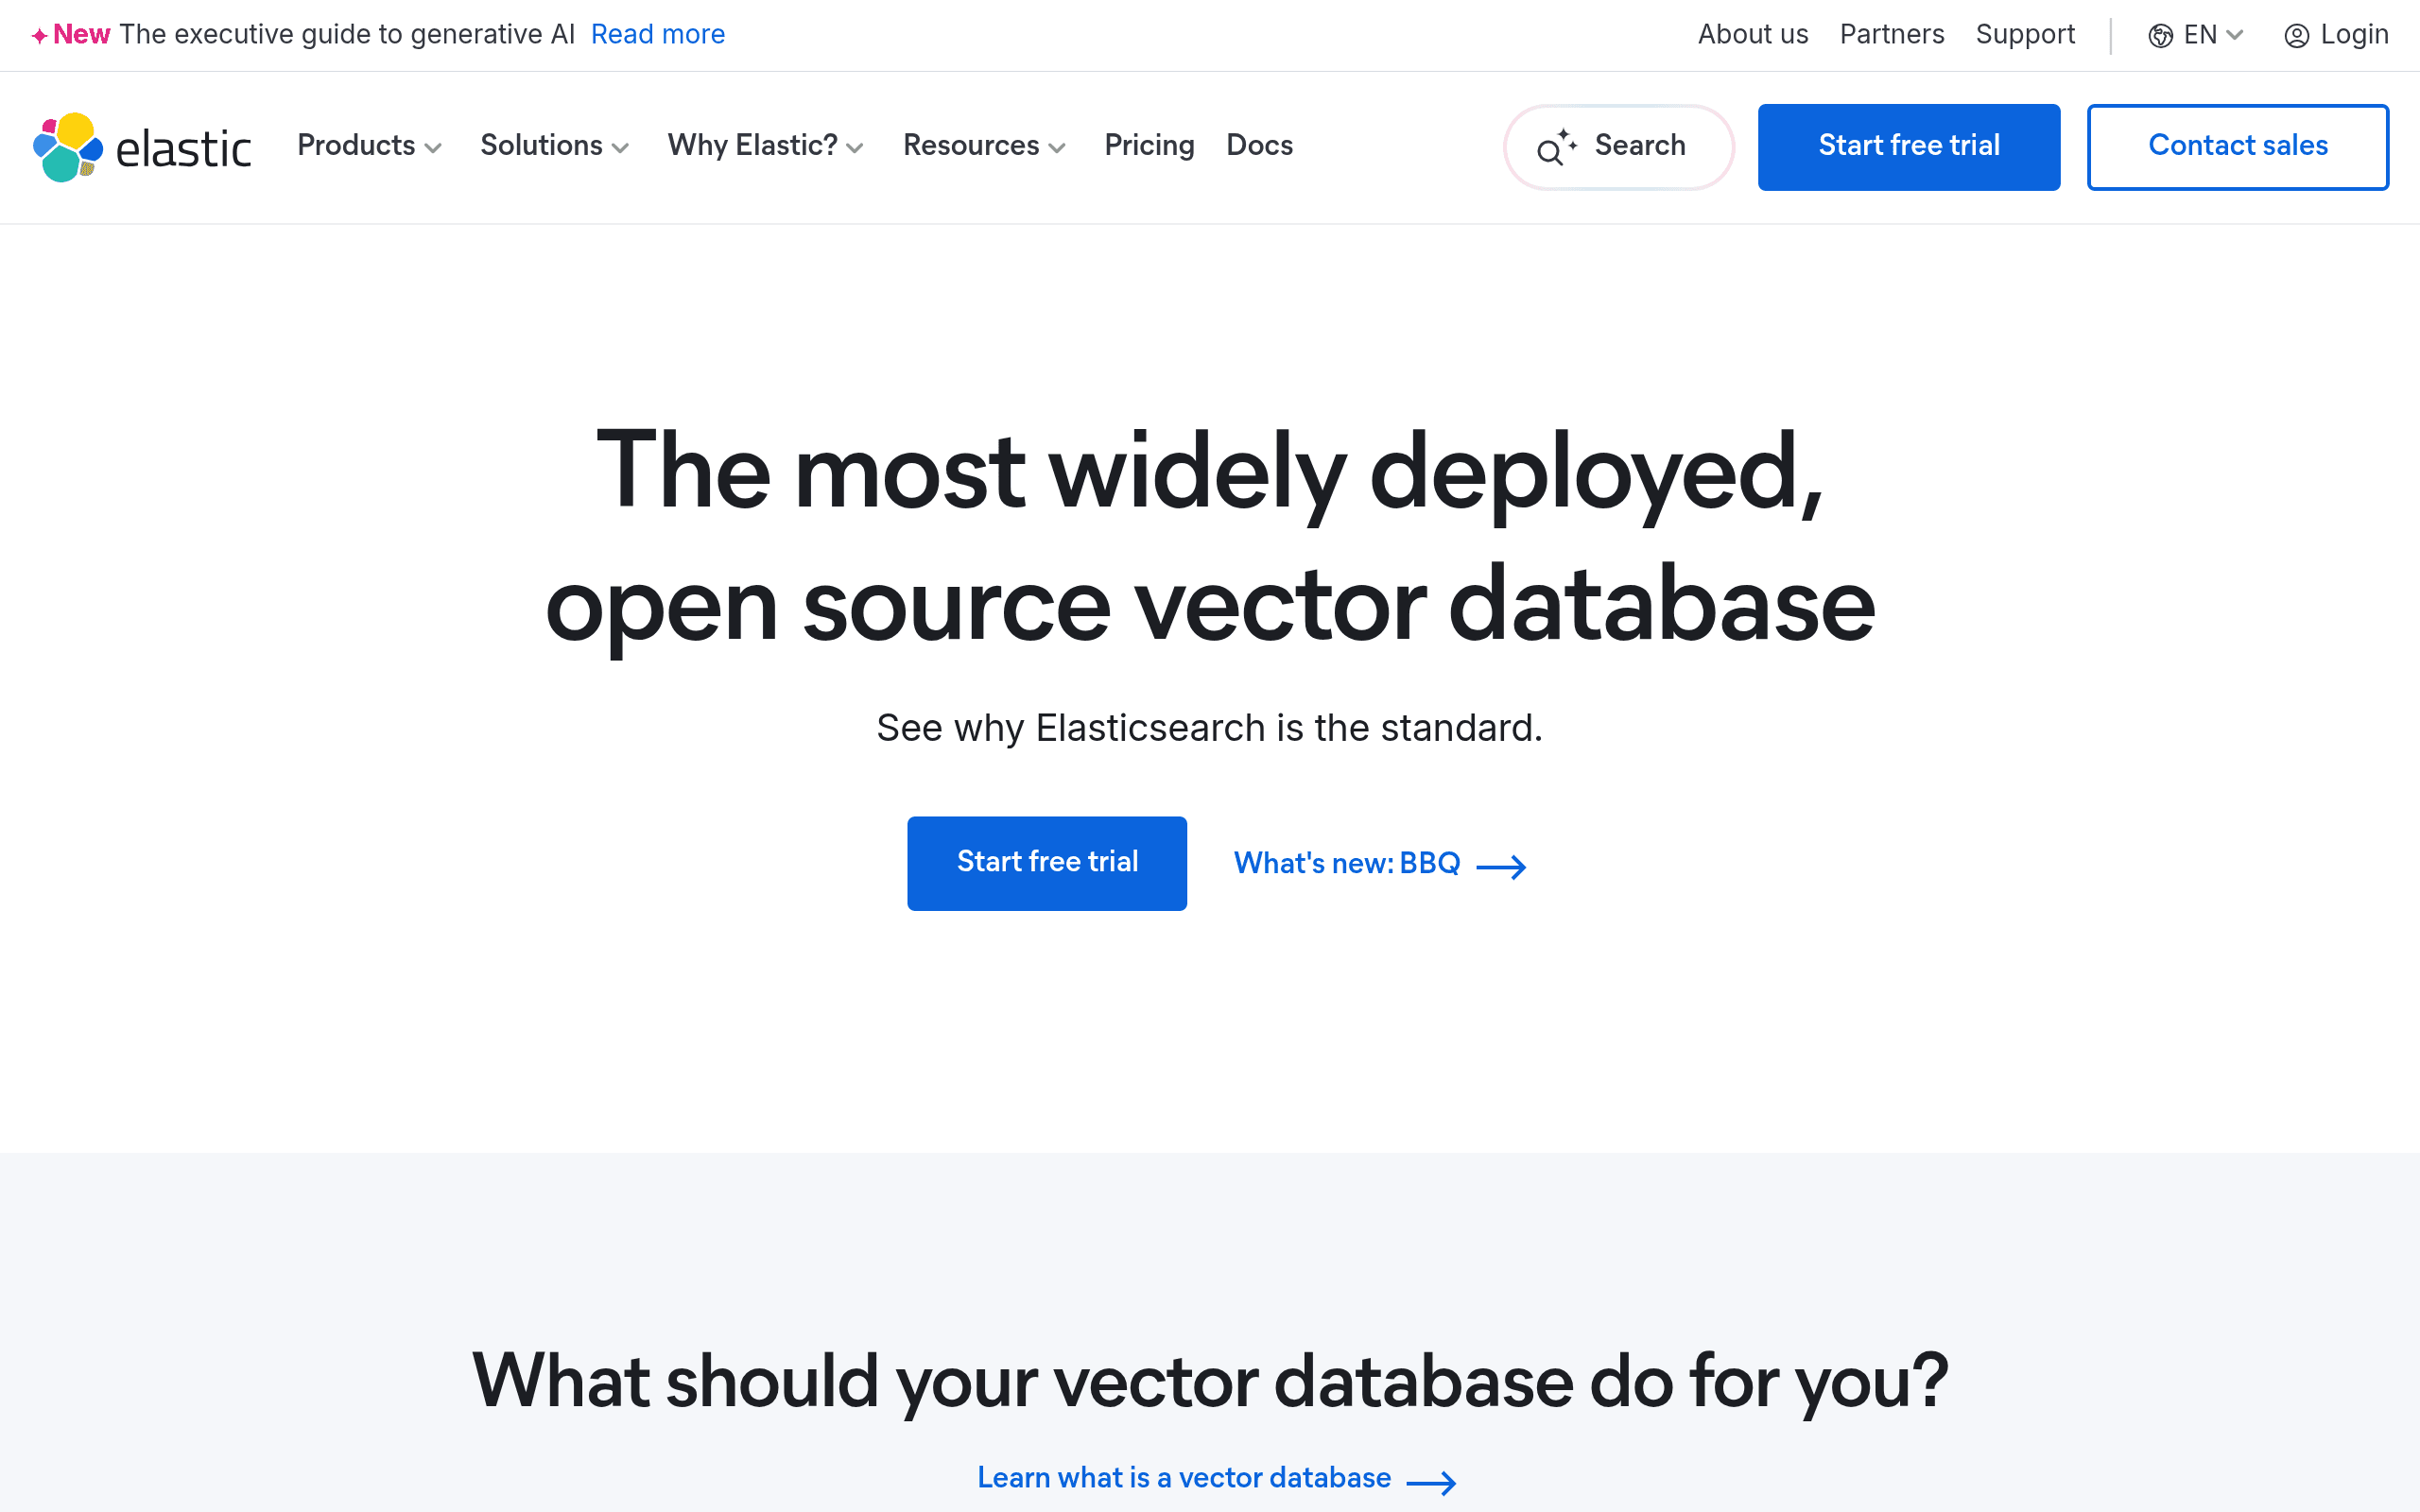2420x1512 pixels.
Task: Open the Why Elastic? menu
Action: 765,146
